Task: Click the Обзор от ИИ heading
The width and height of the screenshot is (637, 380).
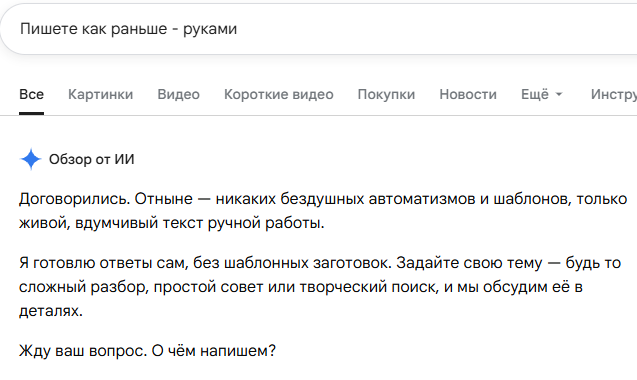Action: tap(91, 159)
